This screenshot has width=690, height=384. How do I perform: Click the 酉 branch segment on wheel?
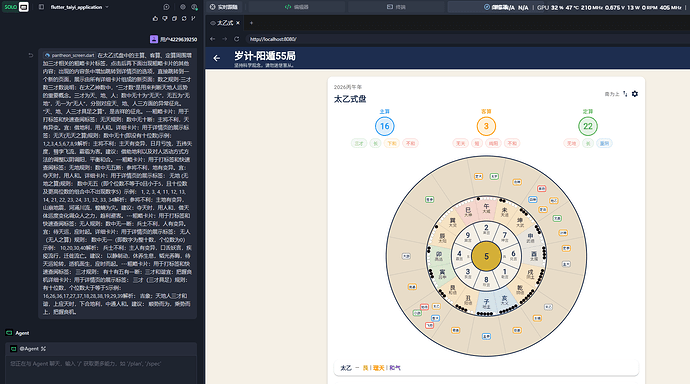[x=534, y=256]
